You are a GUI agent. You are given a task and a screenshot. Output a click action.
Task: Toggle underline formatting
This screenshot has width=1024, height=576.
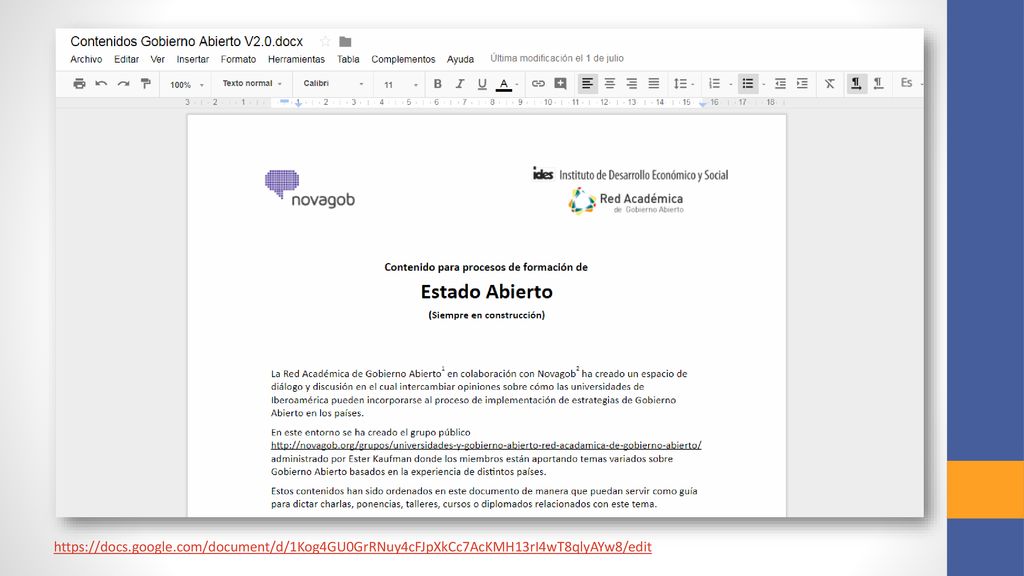click(482, 84)
